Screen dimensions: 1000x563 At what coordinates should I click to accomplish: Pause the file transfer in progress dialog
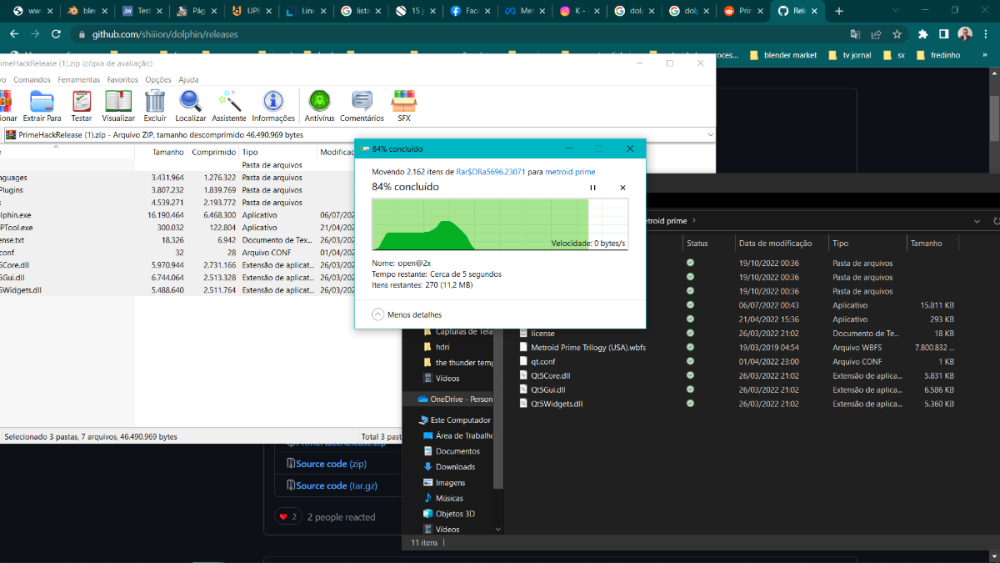pyautogui.click(x=592, y=187)
